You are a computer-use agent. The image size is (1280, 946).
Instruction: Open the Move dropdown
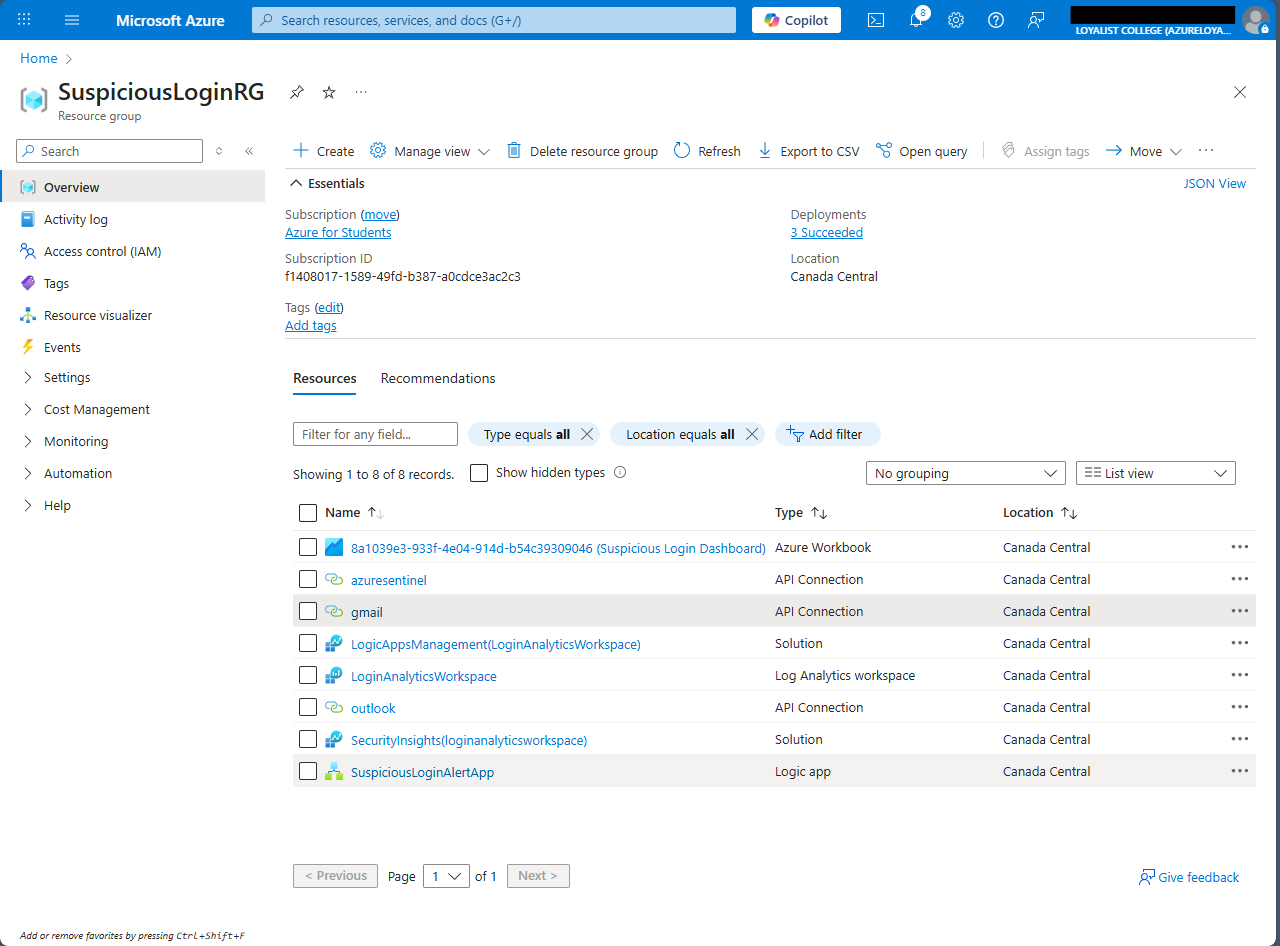1143,151
